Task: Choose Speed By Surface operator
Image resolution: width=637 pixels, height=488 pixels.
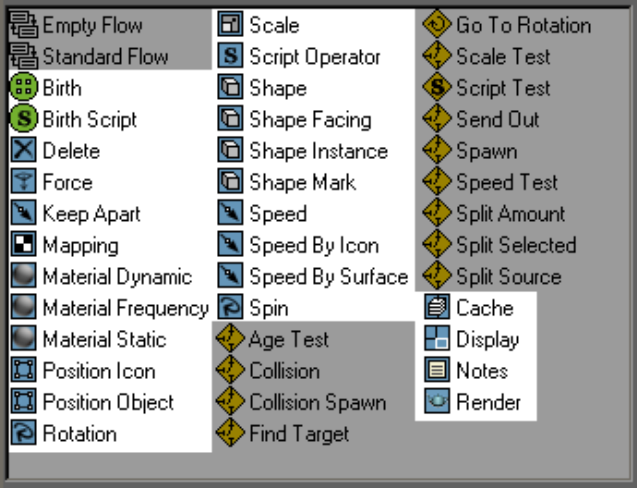Action: (x=327, y=277)
